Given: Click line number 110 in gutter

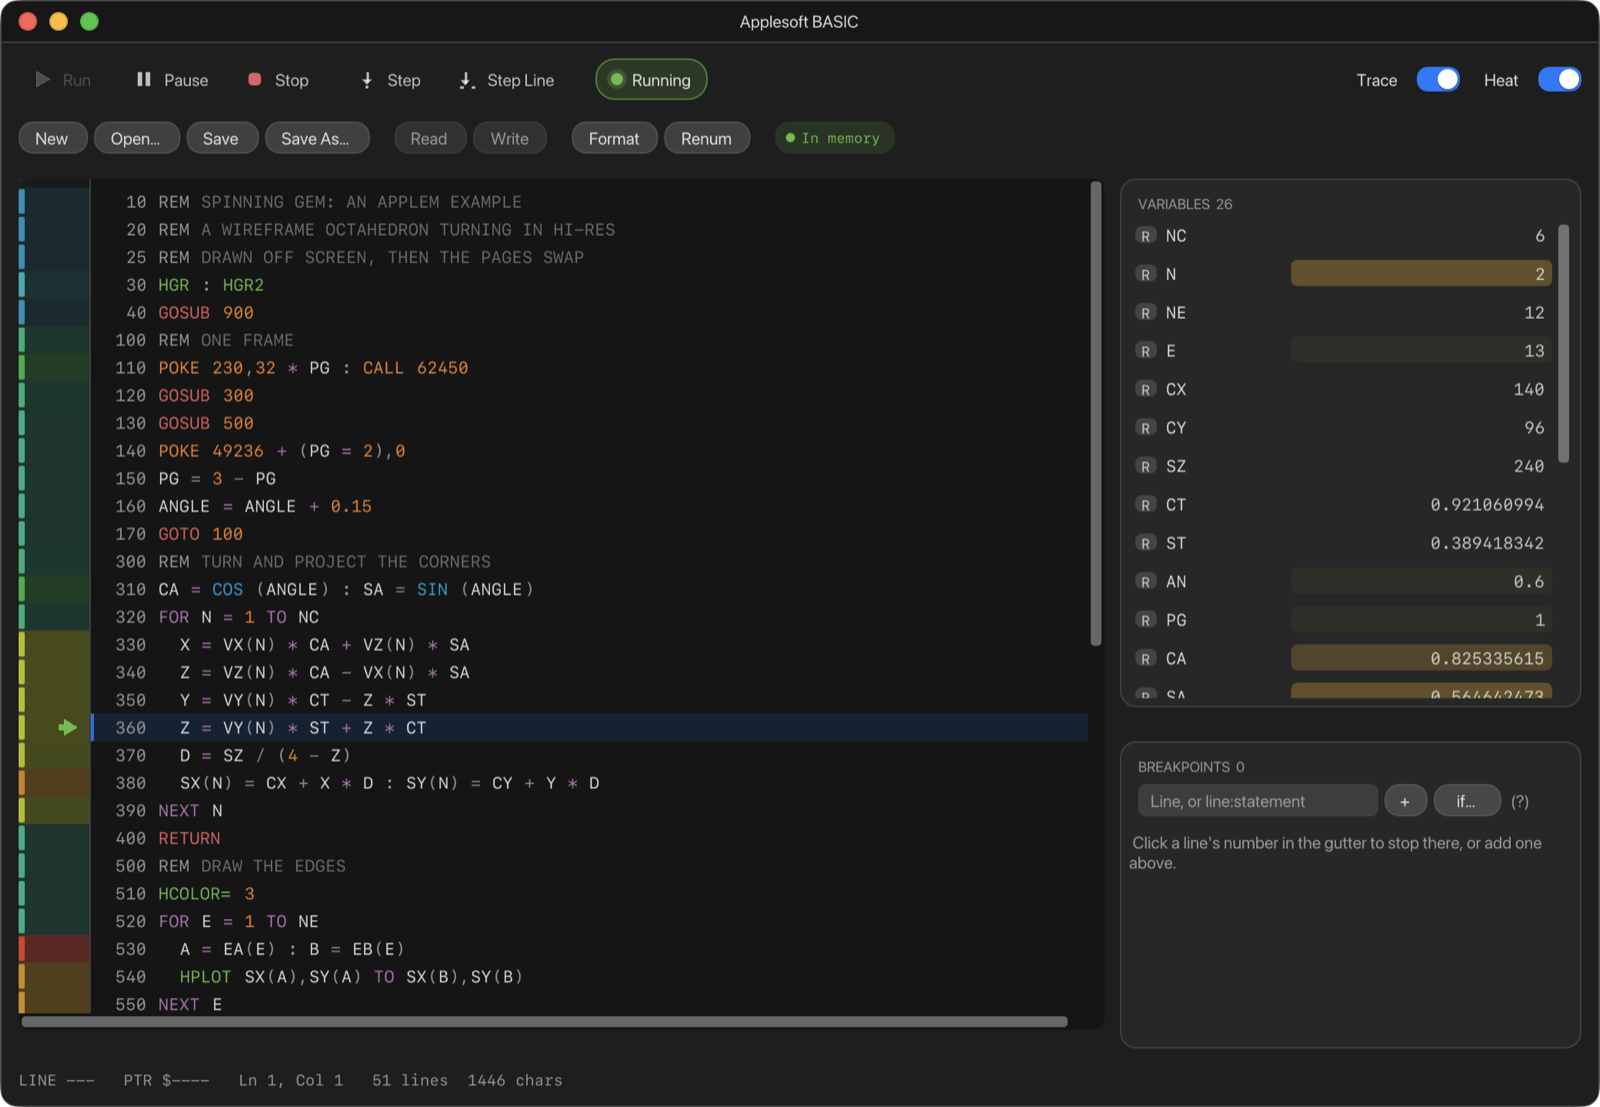Looking at the screenshot, I should [x=130, y=368].
